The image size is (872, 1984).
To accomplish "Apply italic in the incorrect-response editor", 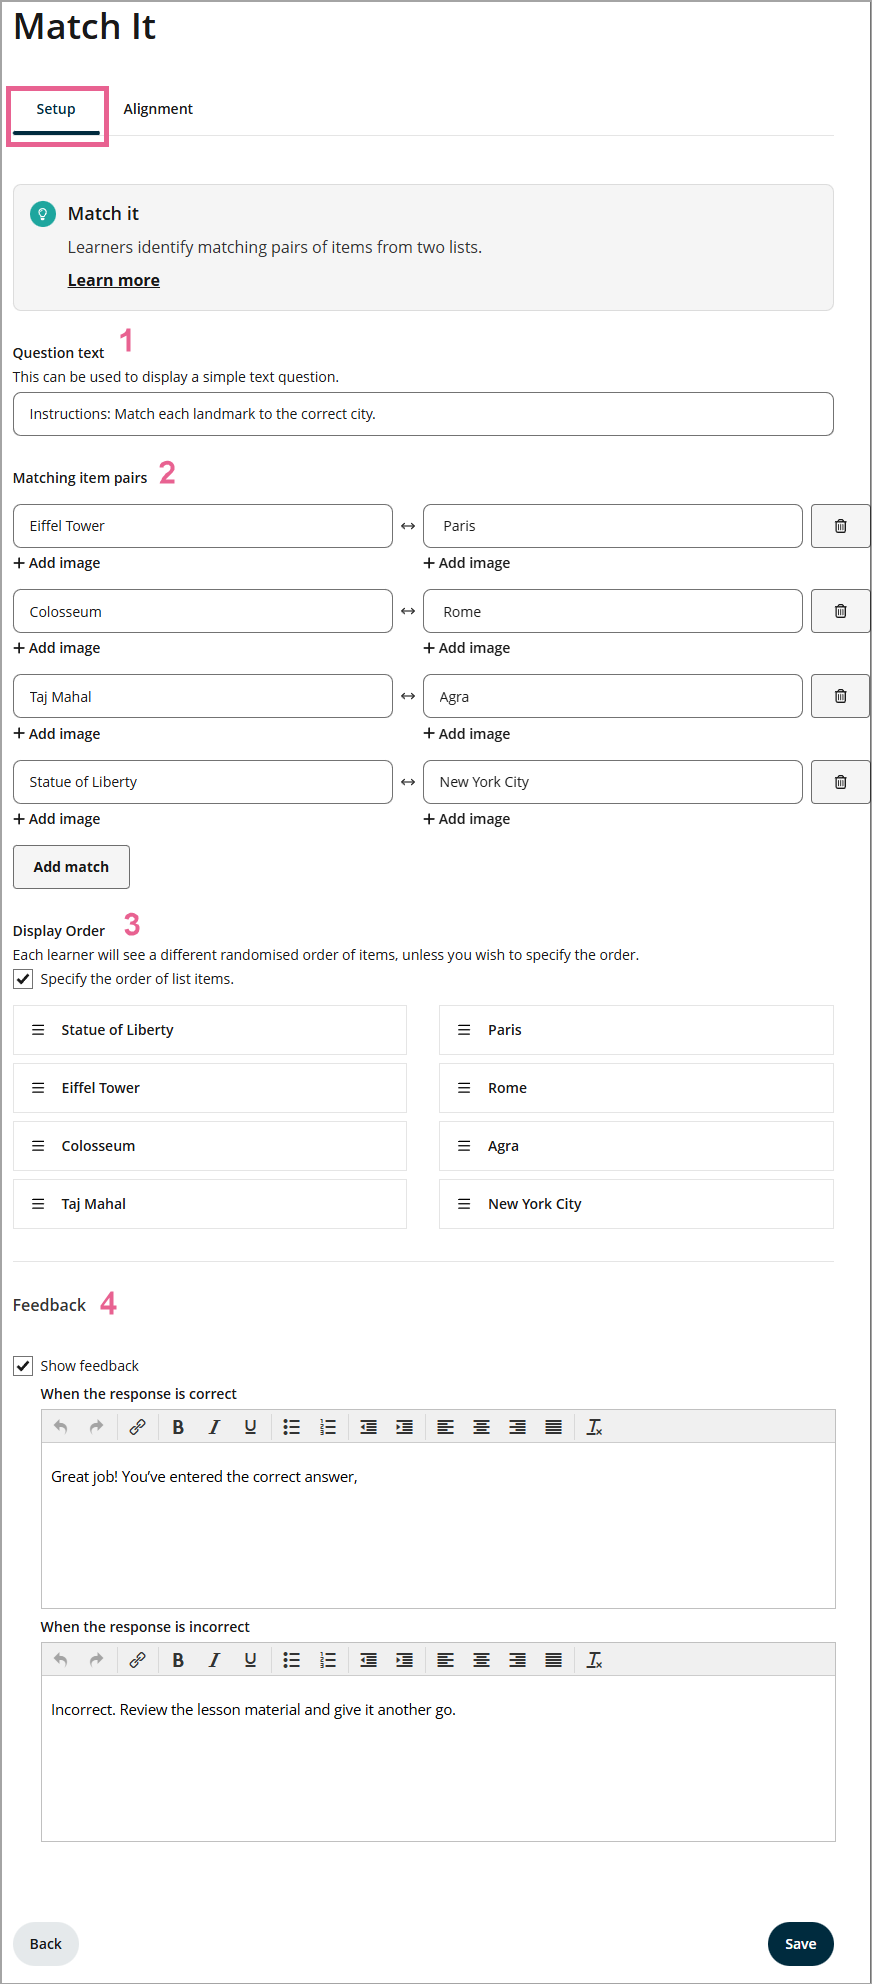I will pos(214,1660).
